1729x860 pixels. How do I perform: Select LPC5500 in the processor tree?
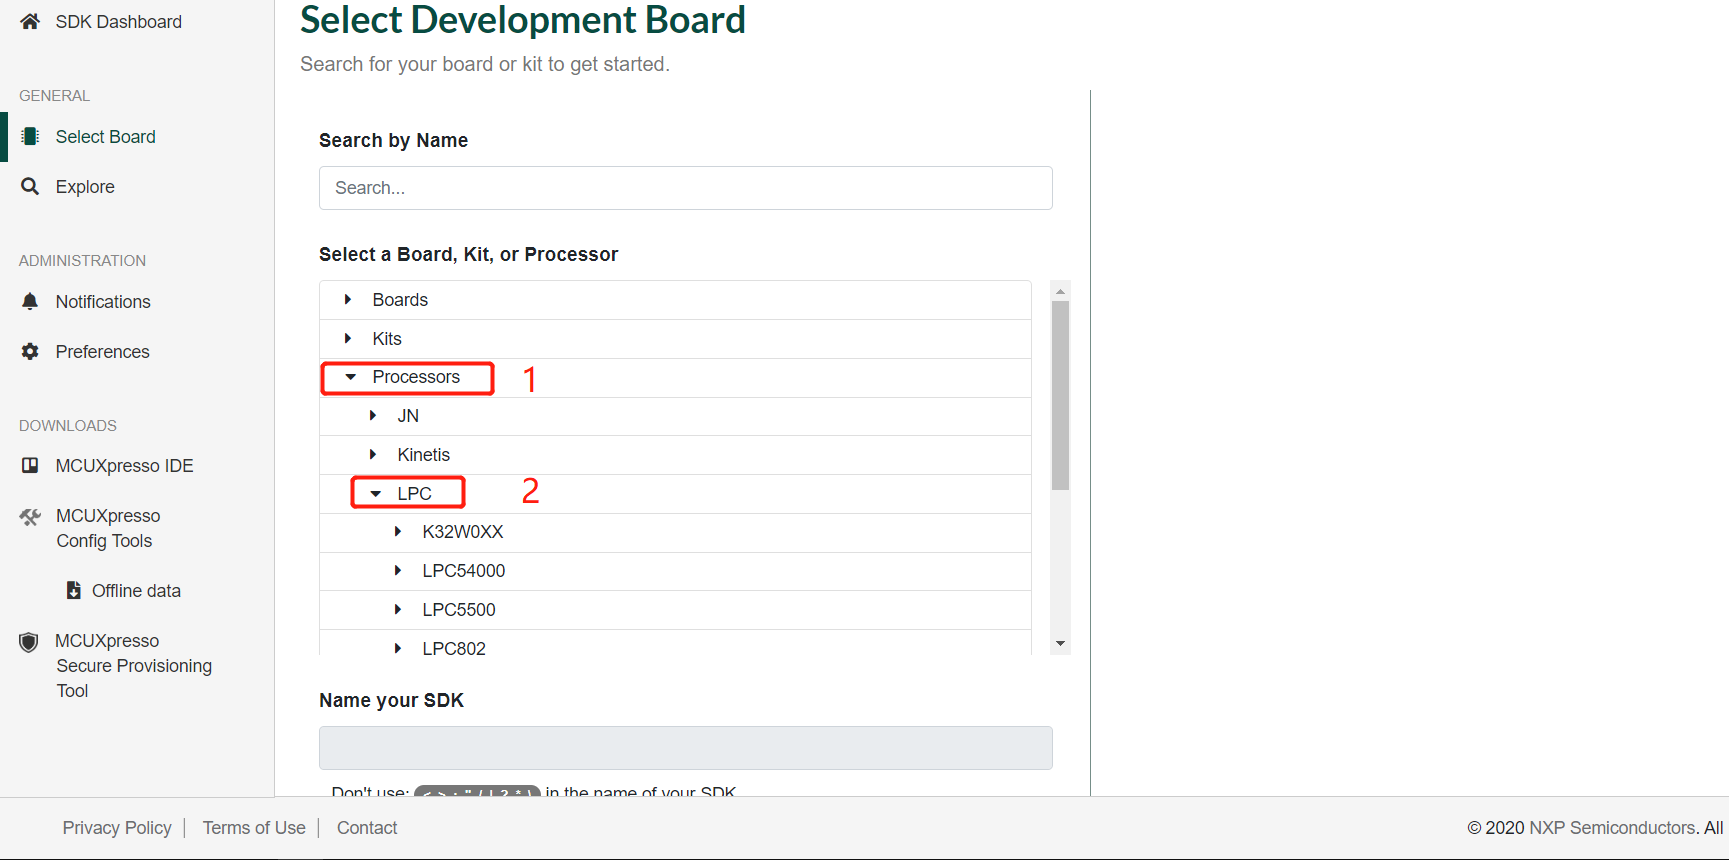click(x=458, y=610)
